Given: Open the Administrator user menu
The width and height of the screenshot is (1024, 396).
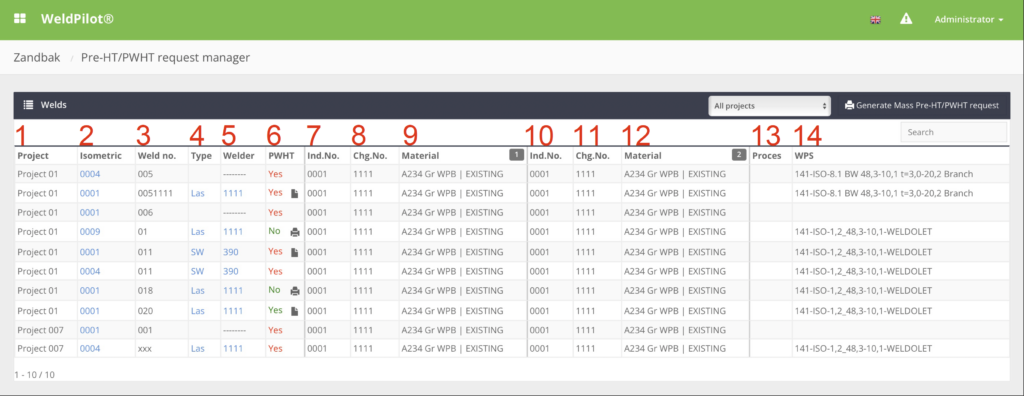Looking at the screenshot, I should [968, 20].
